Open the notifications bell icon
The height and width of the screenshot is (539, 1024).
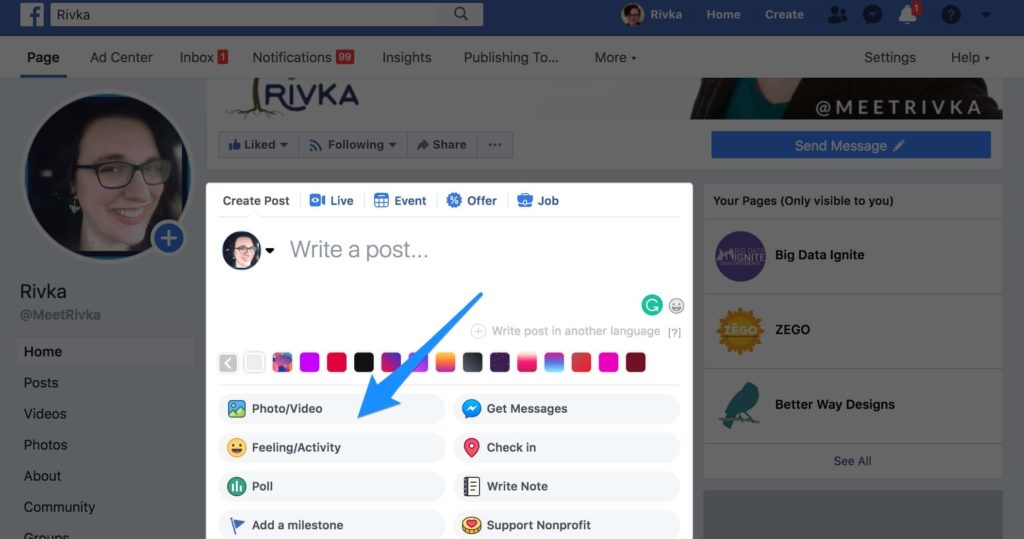pos(908,15)
